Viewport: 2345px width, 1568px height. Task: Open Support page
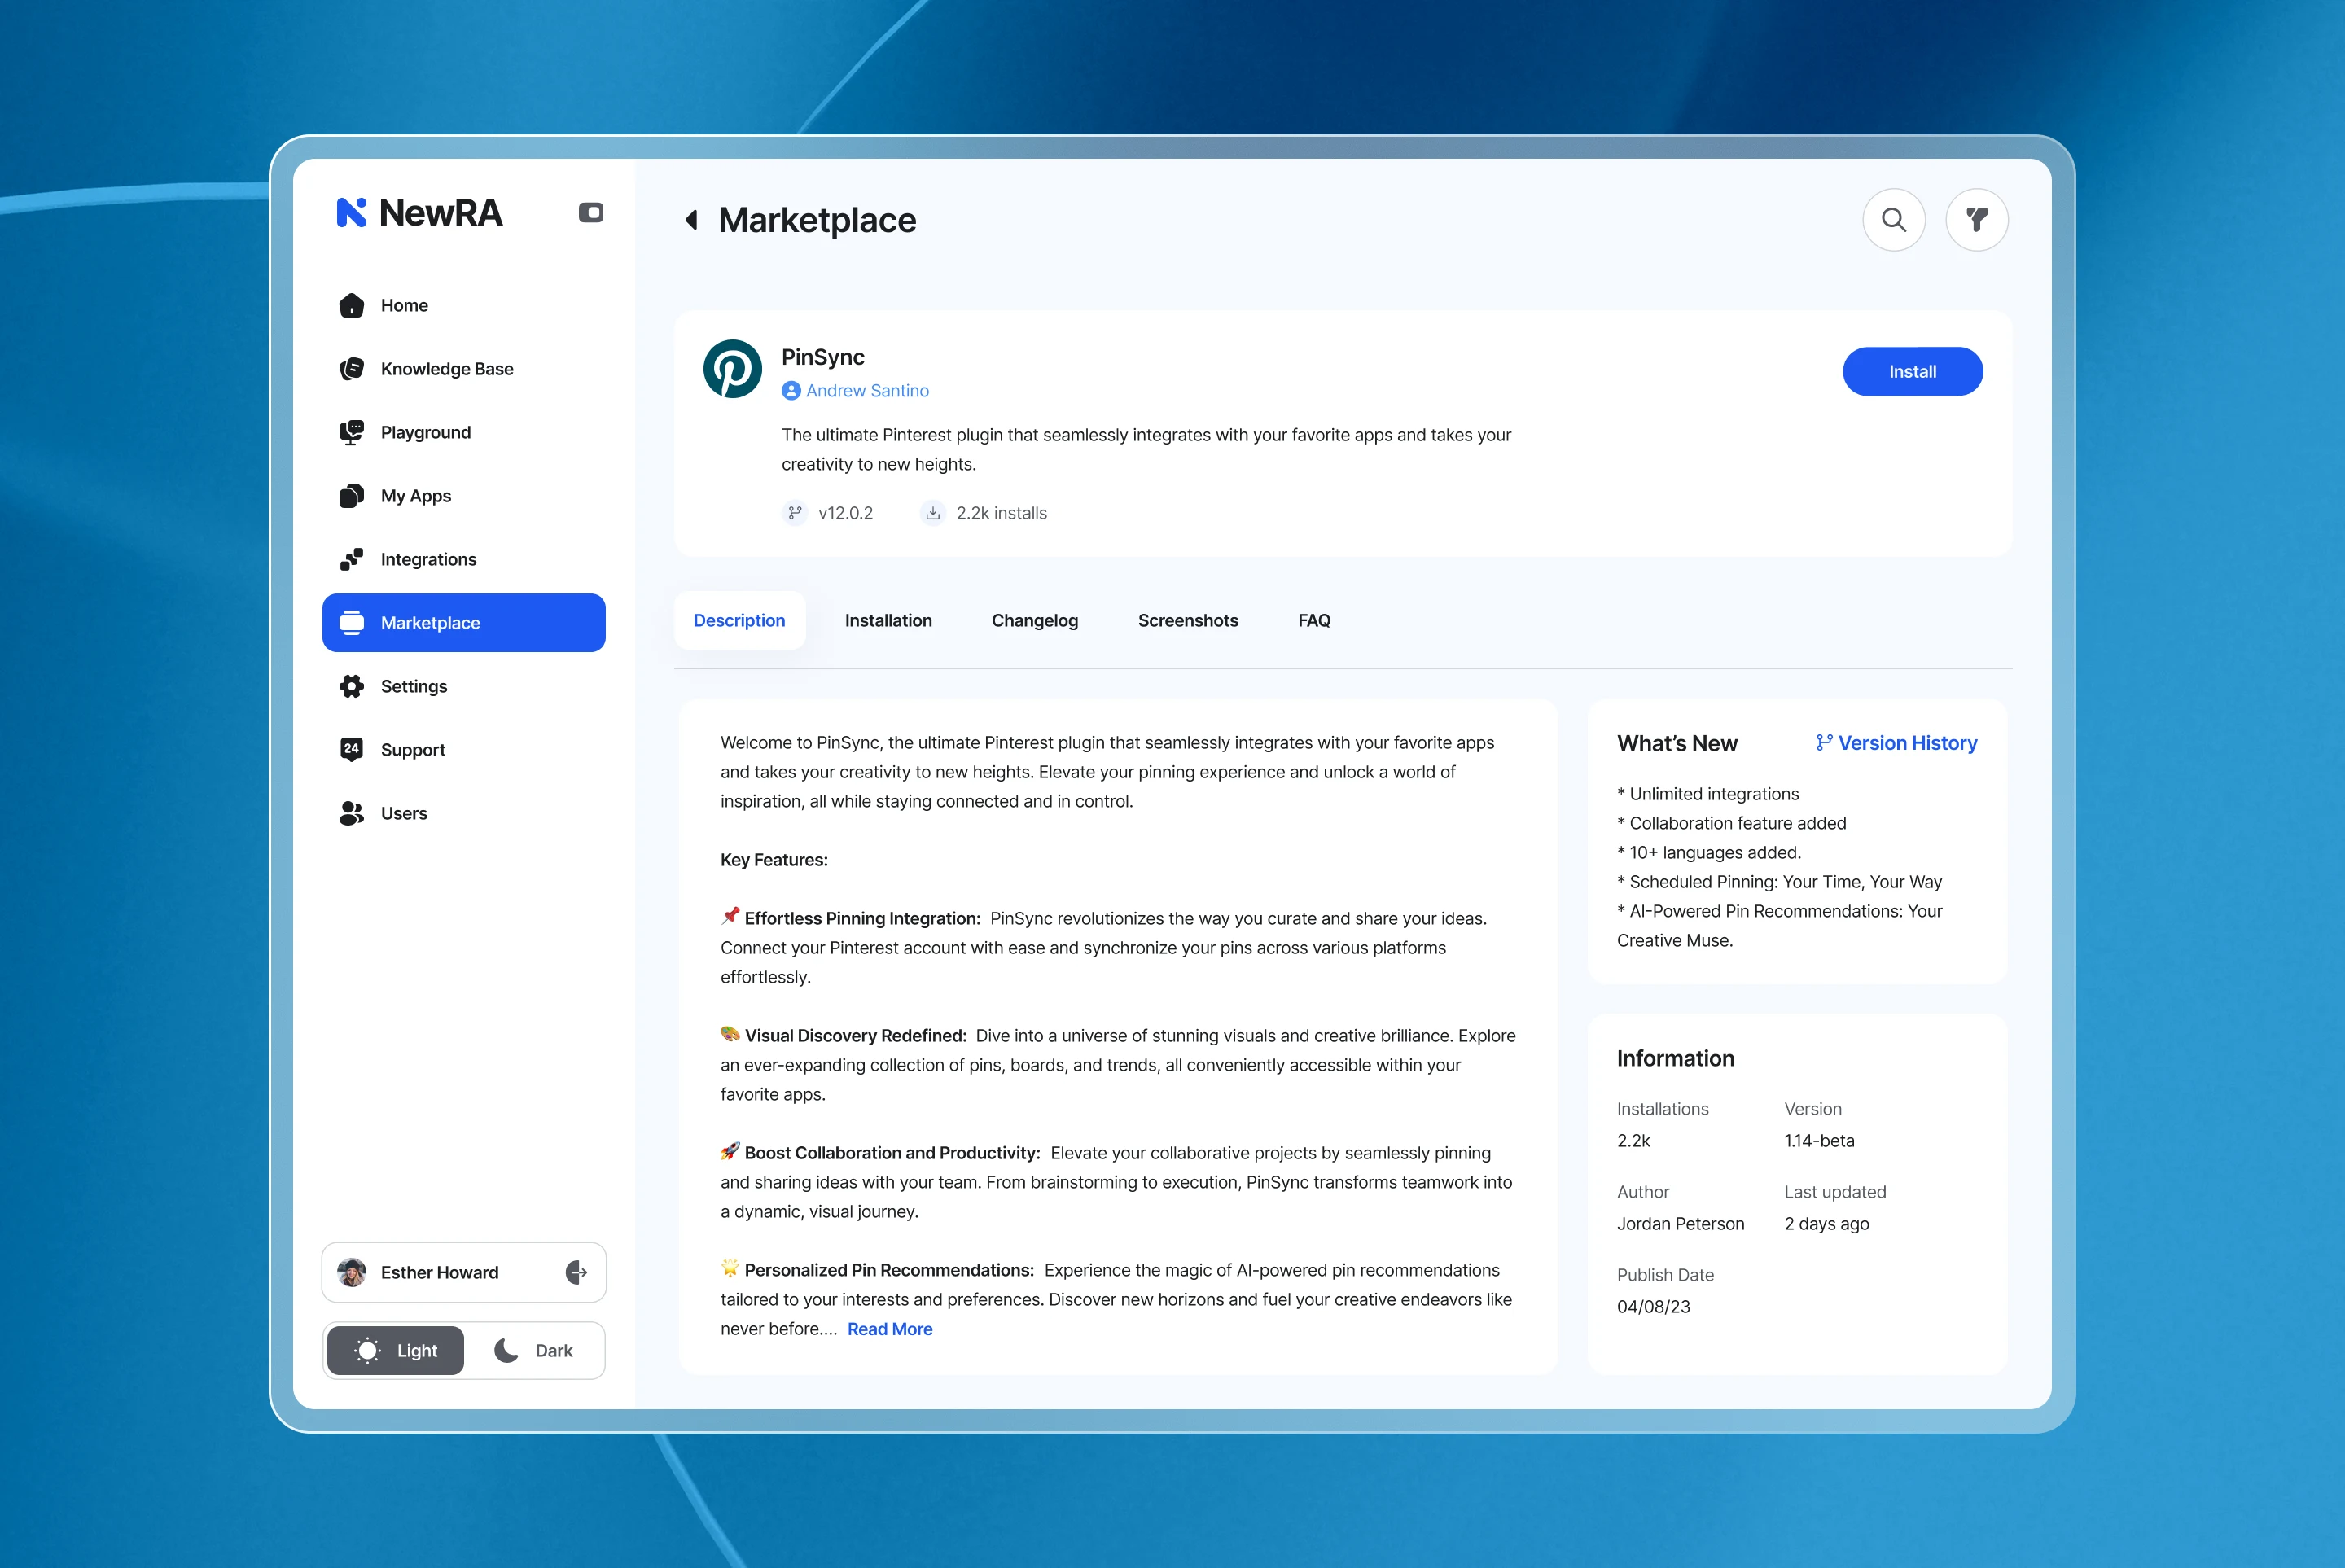464,750
